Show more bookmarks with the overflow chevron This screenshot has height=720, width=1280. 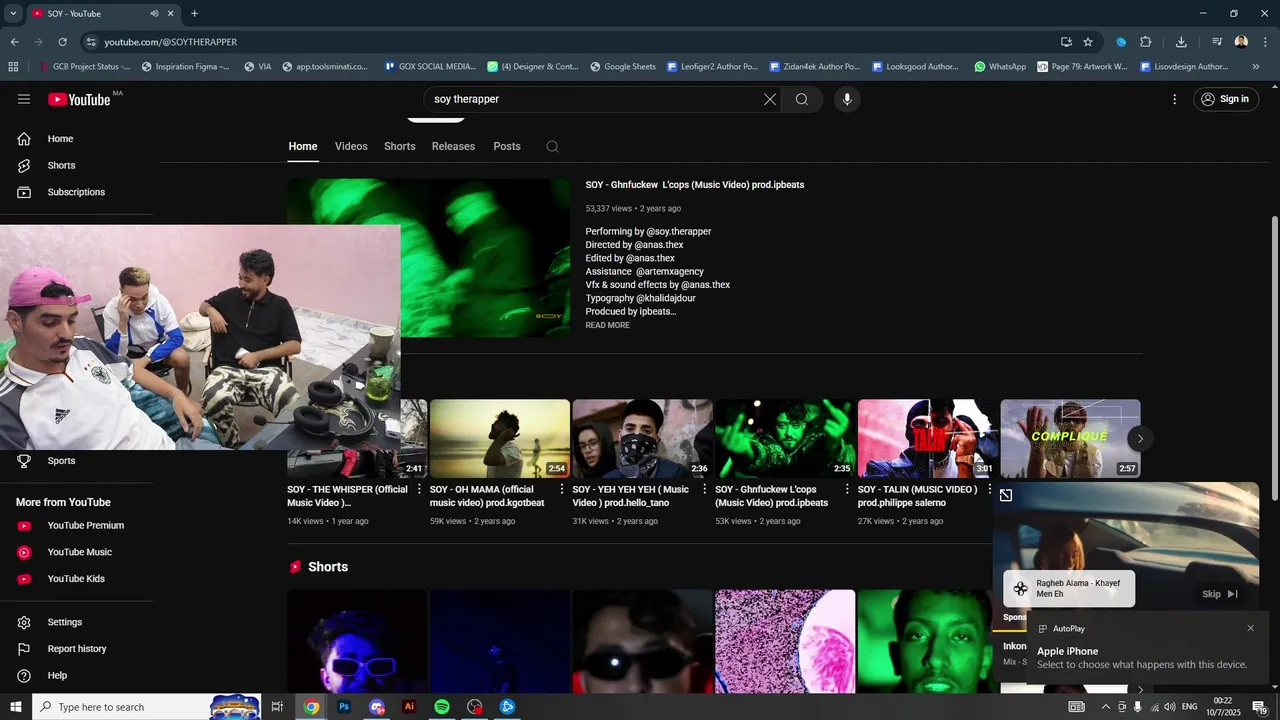tap(1256, 67)
